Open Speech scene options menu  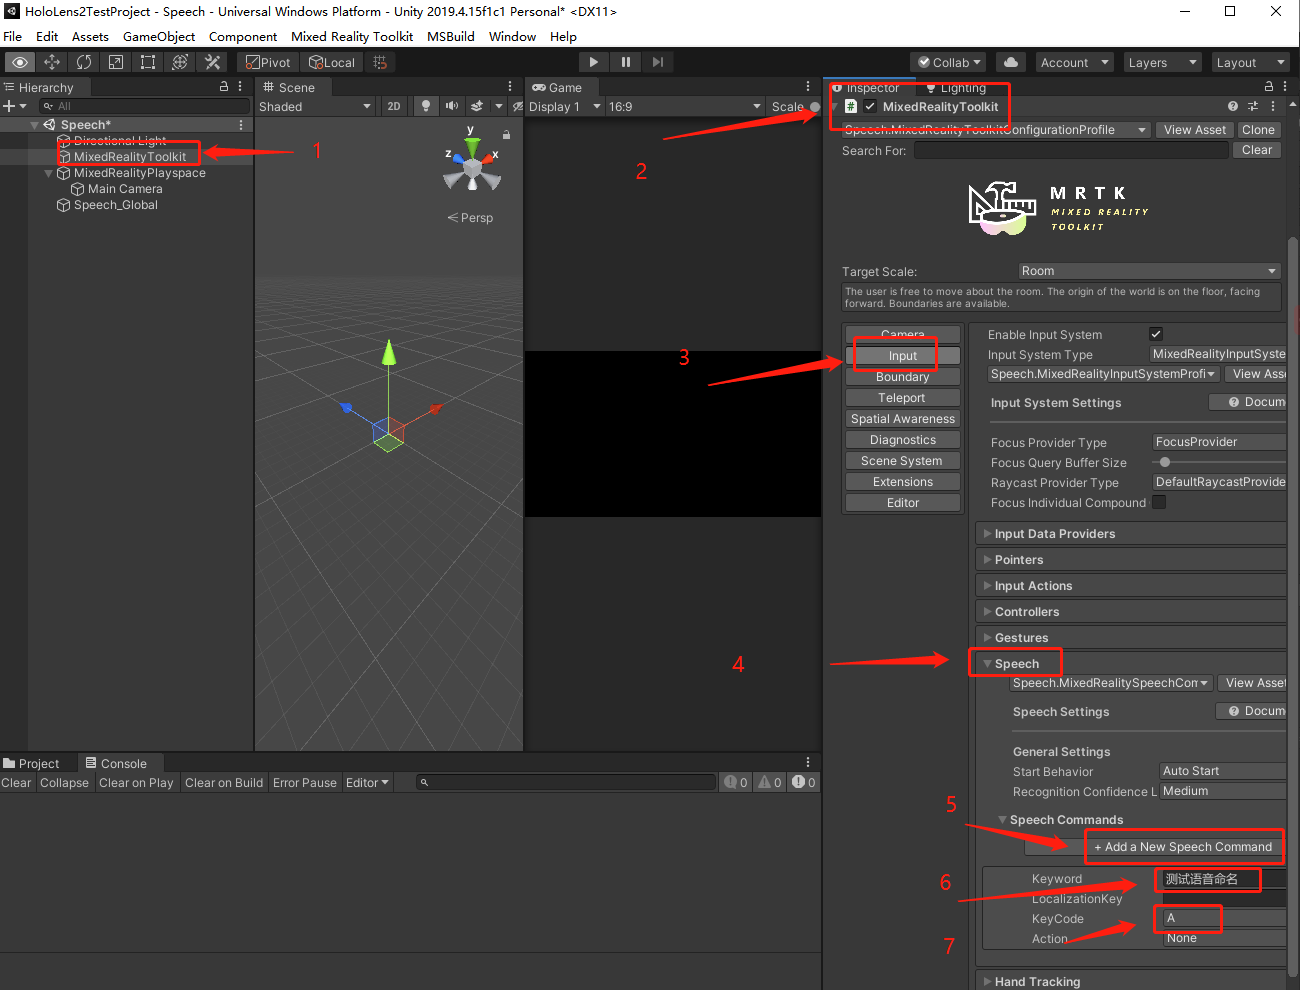[241, 125]
